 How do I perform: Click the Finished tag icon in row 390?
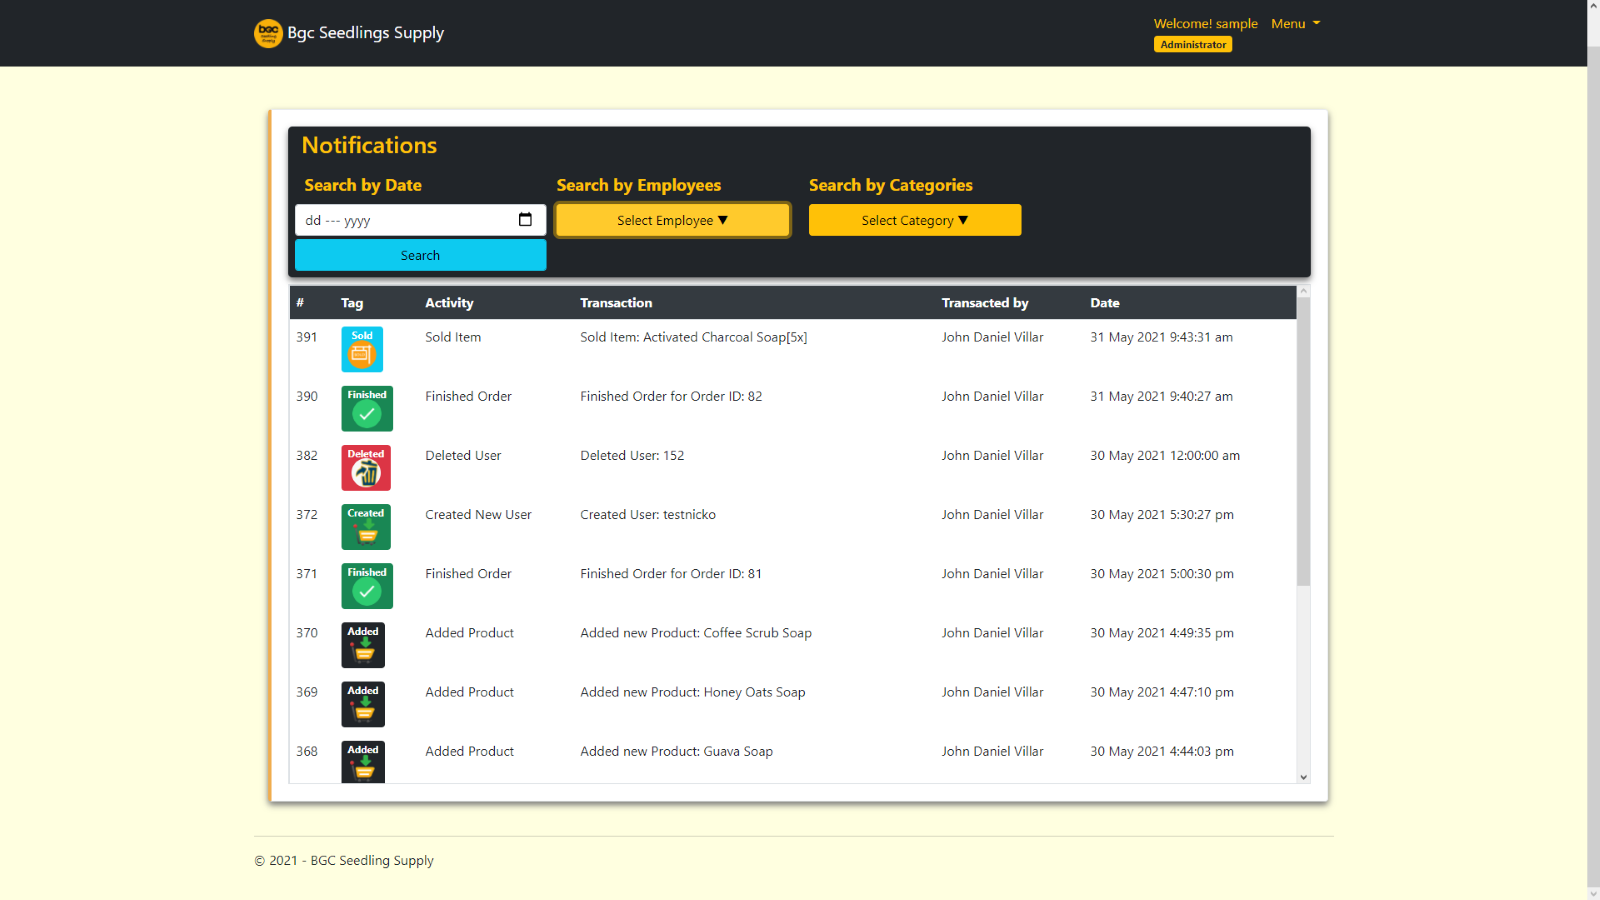click(x=367, y=409)
